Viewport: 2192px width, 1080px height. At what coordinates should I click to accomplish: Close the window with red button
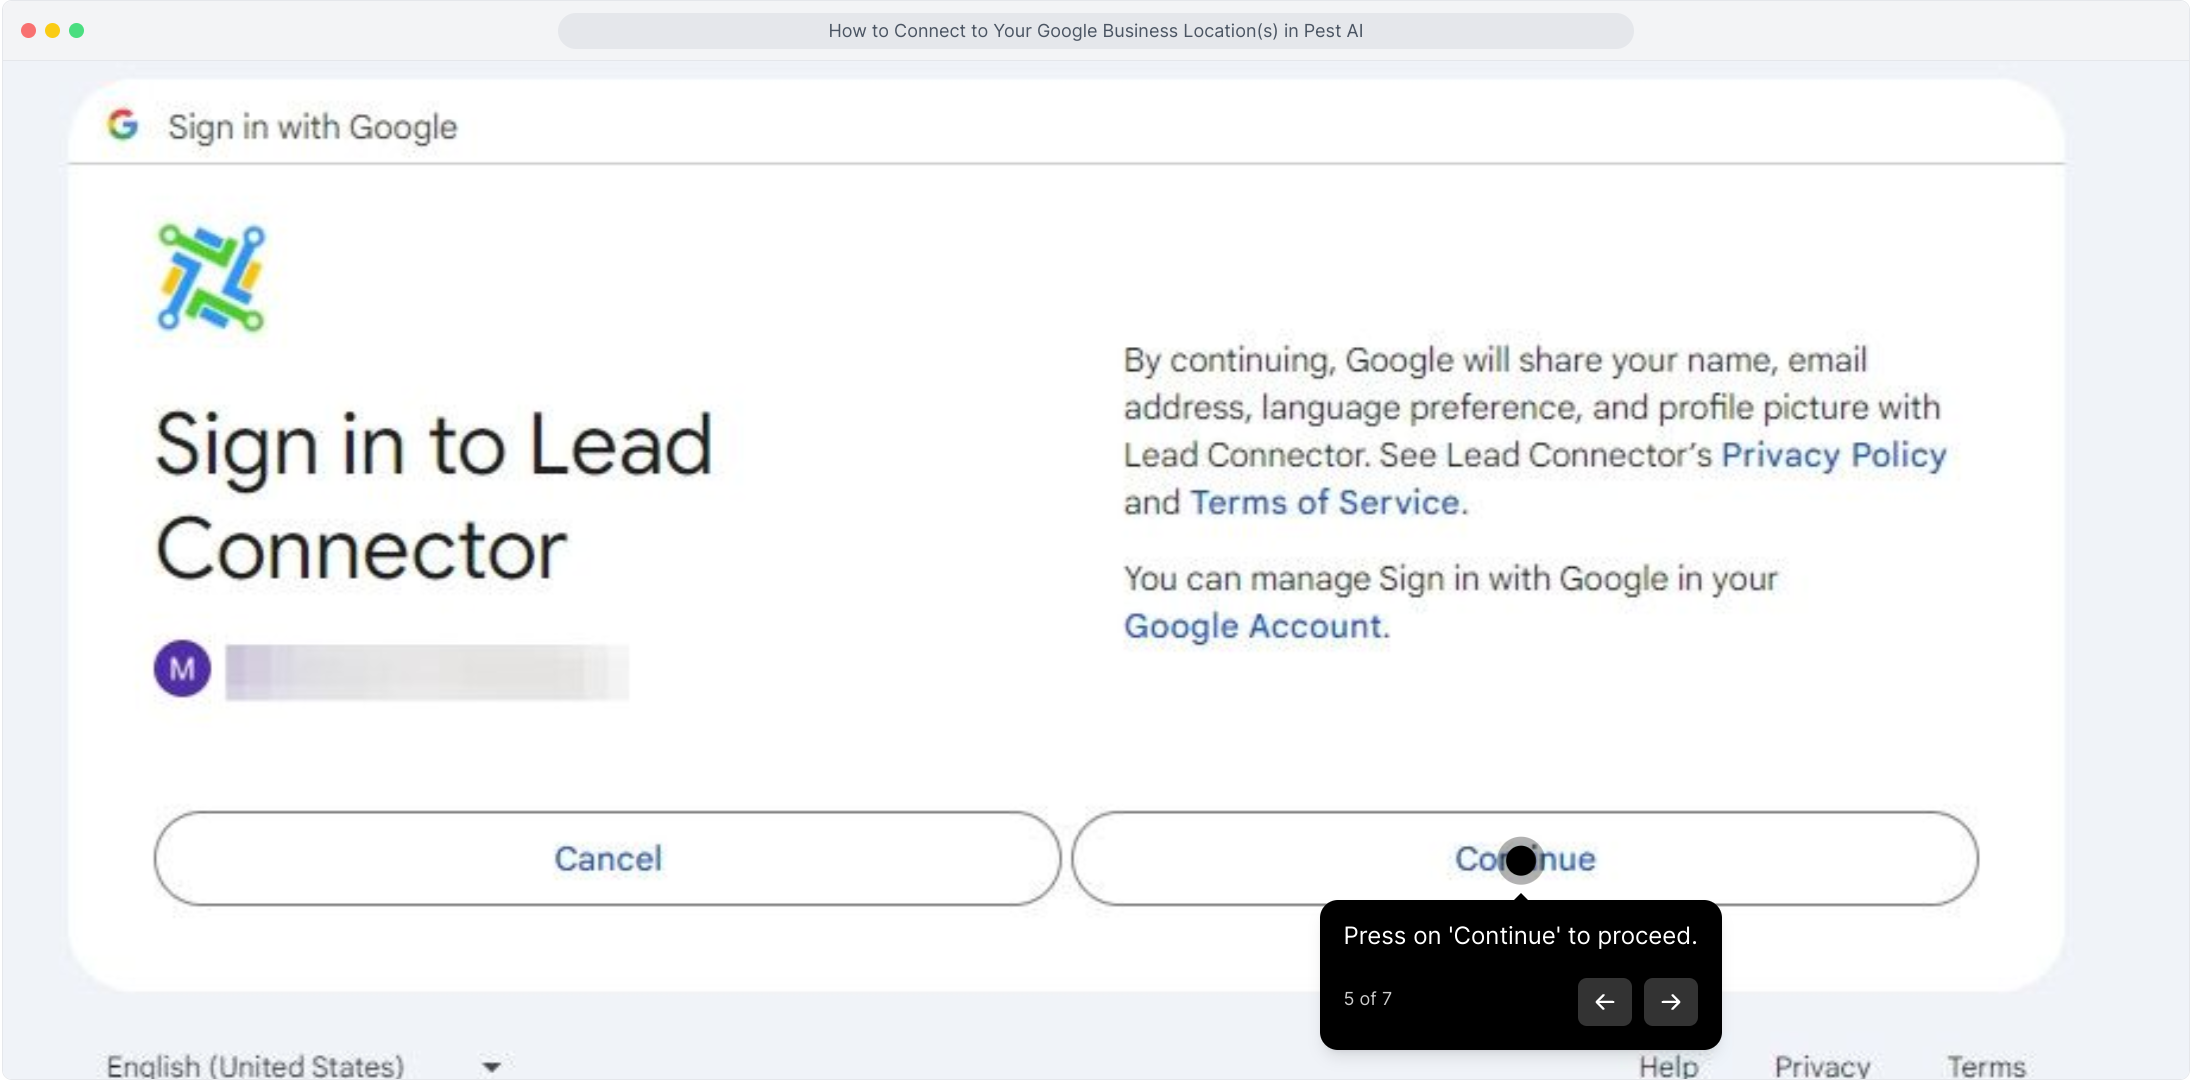(x=28, y=31)
